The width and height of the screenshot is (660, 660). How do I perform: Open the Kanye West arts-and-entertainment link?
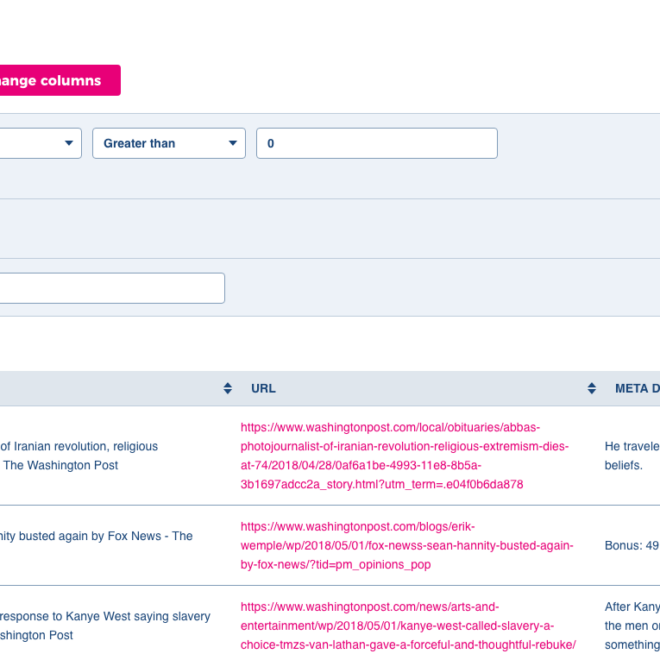tap(408, 626)
